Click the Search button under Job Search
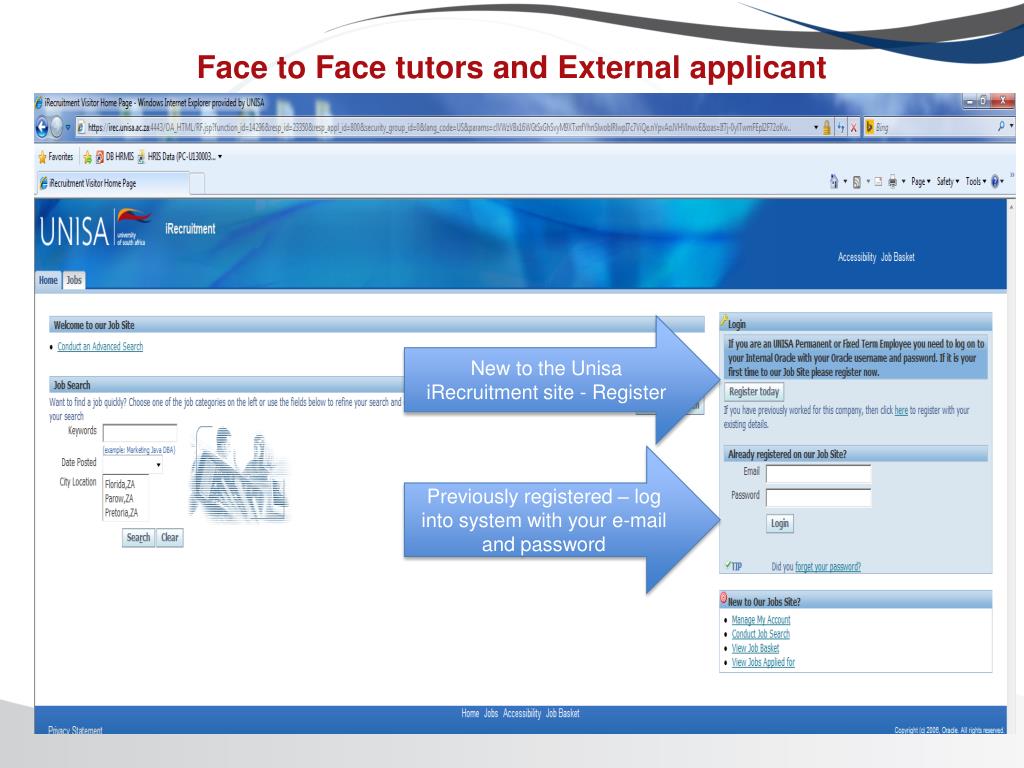 138,537
